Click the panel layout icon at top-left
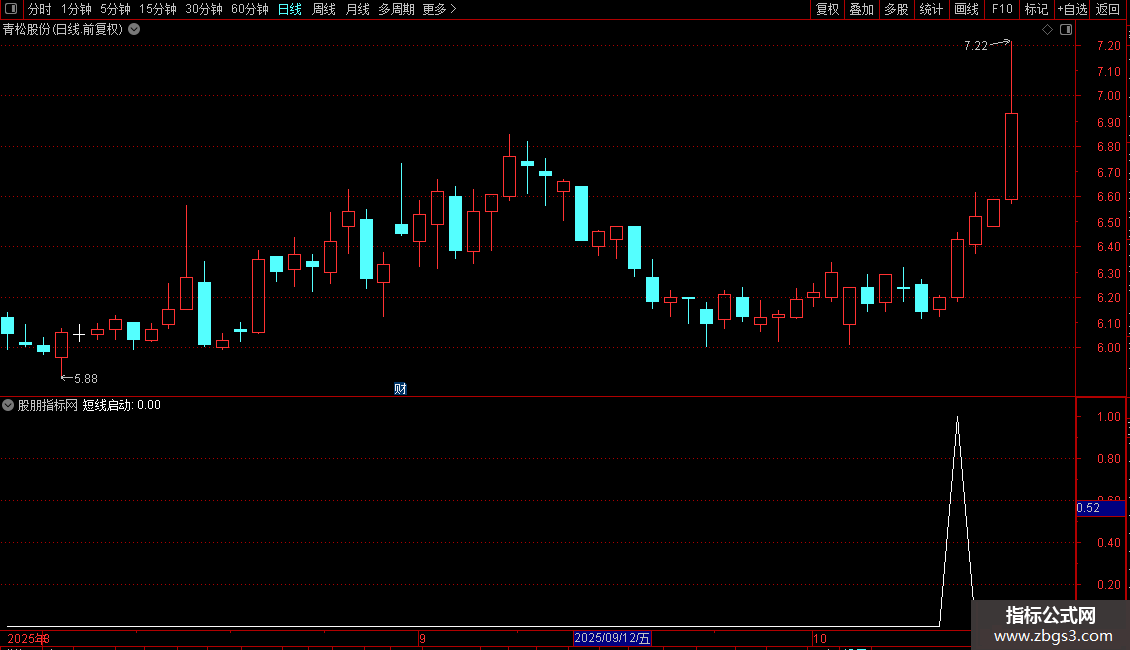 point(11,9)
